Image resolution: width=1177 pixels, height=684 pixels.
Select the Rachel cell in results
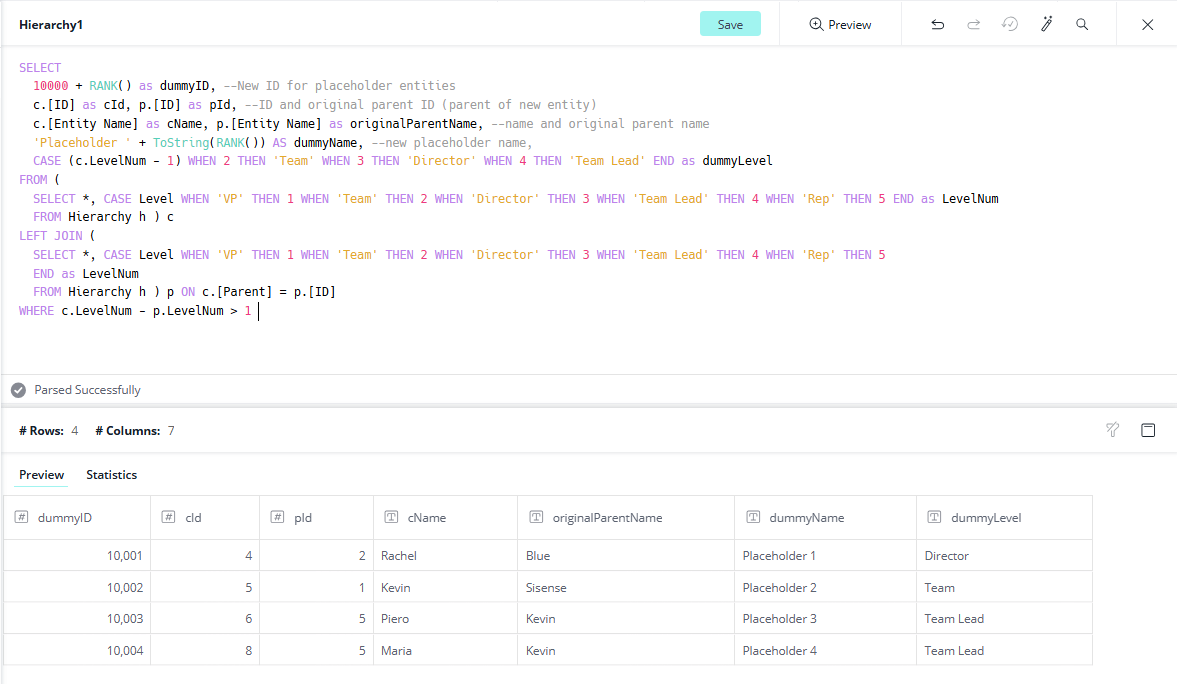399,556
